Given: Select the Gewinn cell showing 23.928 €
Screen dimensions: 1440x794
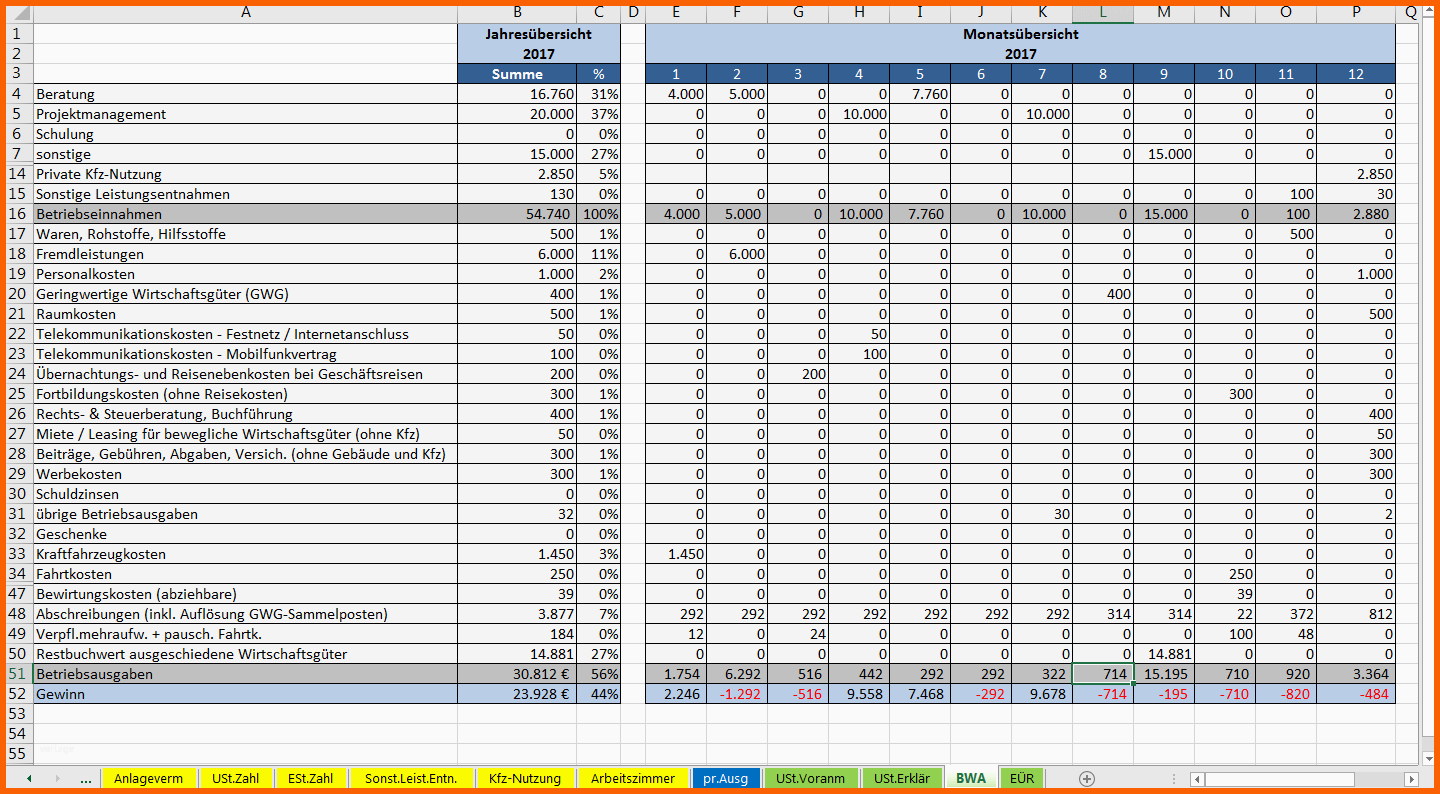Looking at the screenshot, I should 517,694.
